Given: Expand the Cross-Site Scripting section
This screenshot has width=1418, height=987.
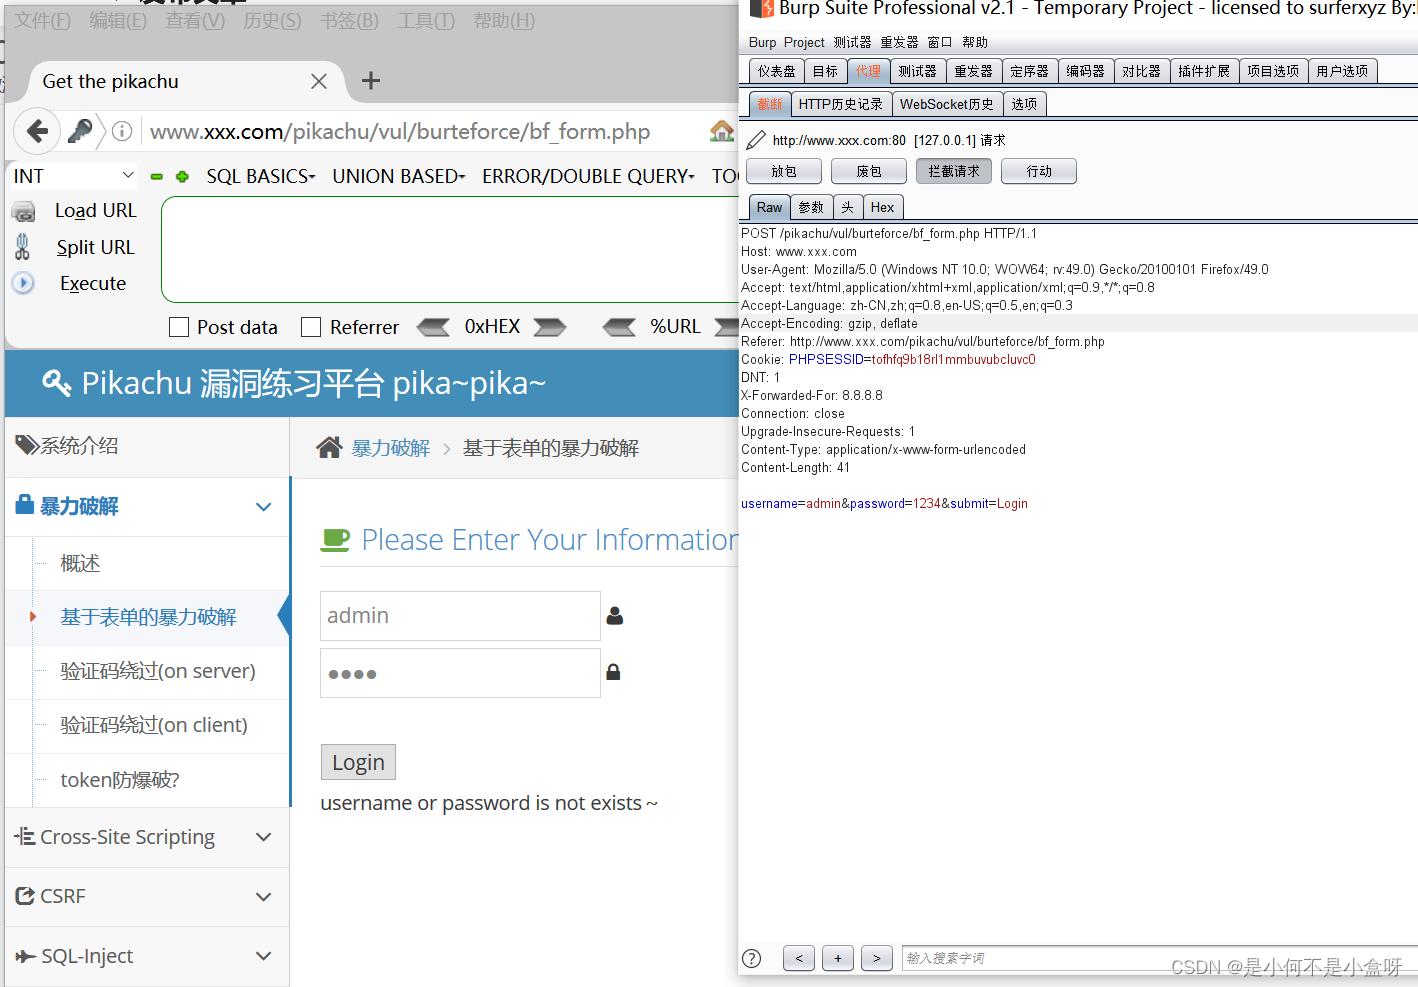Looking at the screenshot, I should point(147,837).
